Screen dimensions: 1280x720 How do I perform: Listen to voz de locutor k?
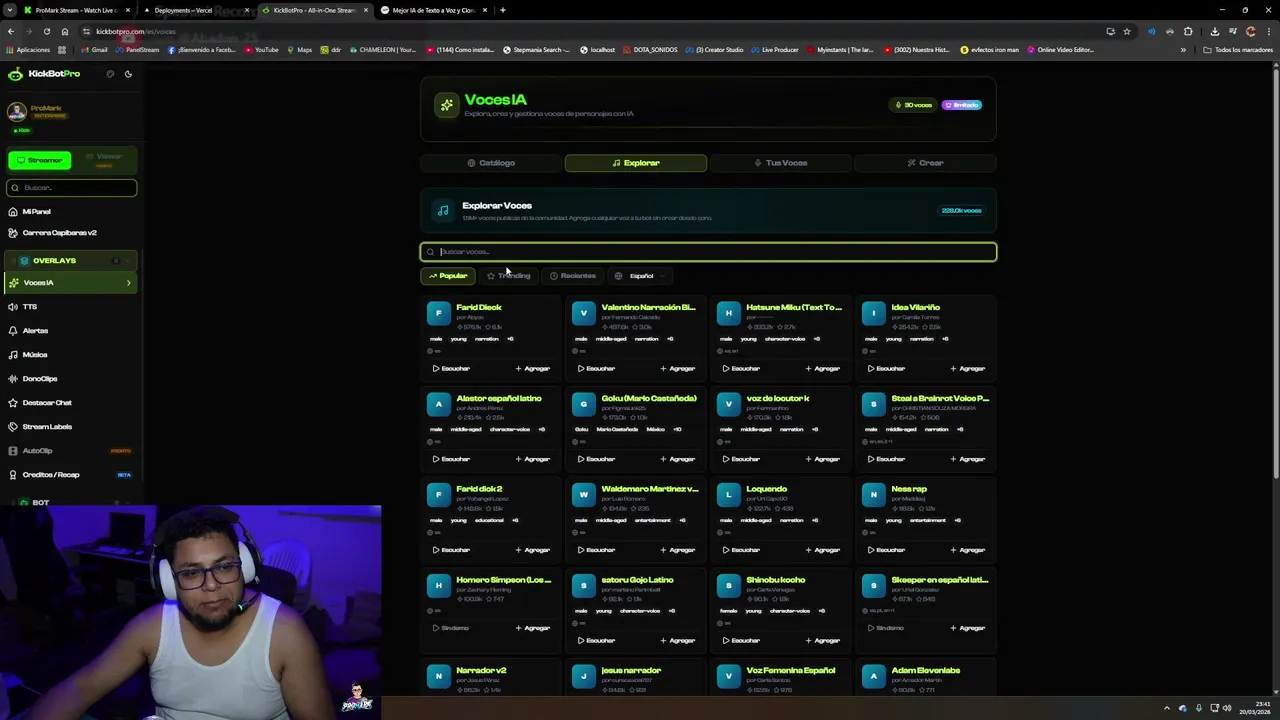pos(741,460)
